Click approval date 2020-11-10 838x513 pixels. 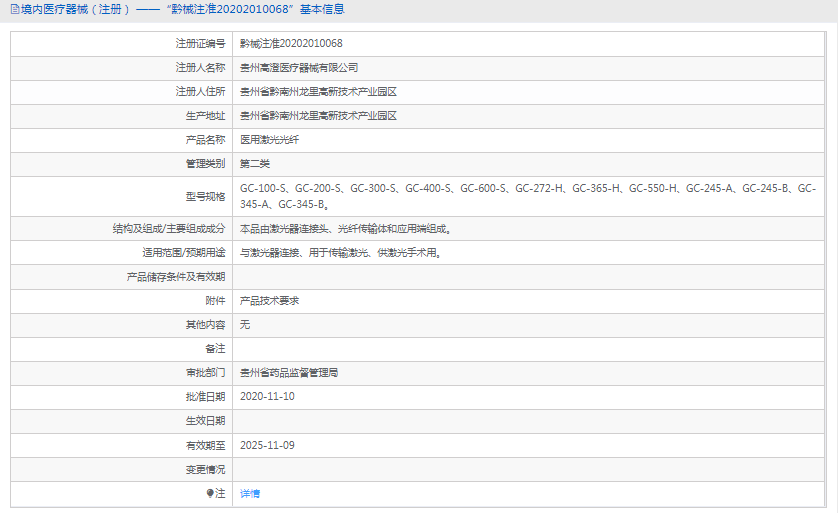267,397
